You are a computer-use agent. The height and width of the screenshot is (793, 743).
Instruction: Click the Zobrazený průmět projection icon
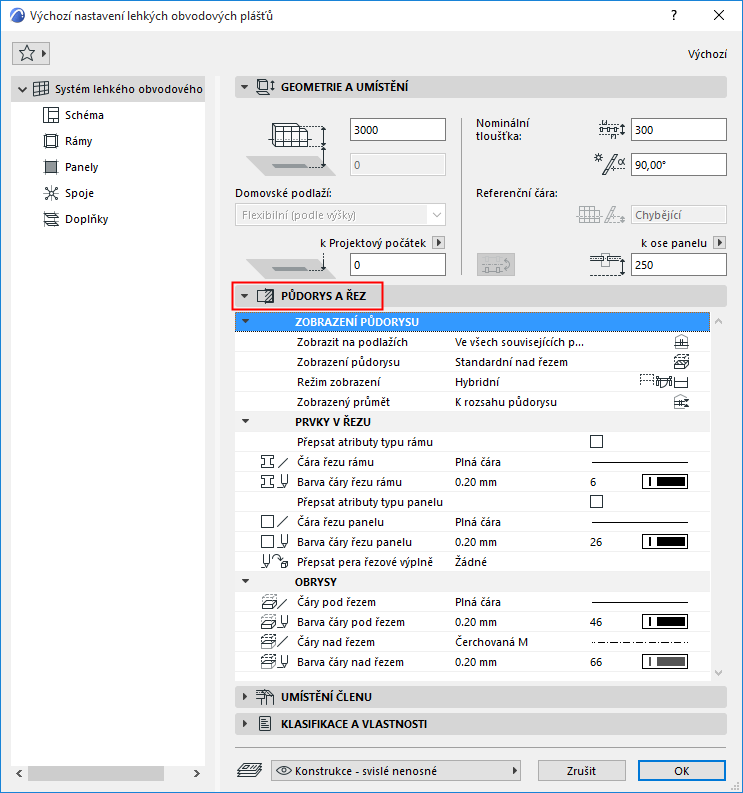tap(681, 402)
